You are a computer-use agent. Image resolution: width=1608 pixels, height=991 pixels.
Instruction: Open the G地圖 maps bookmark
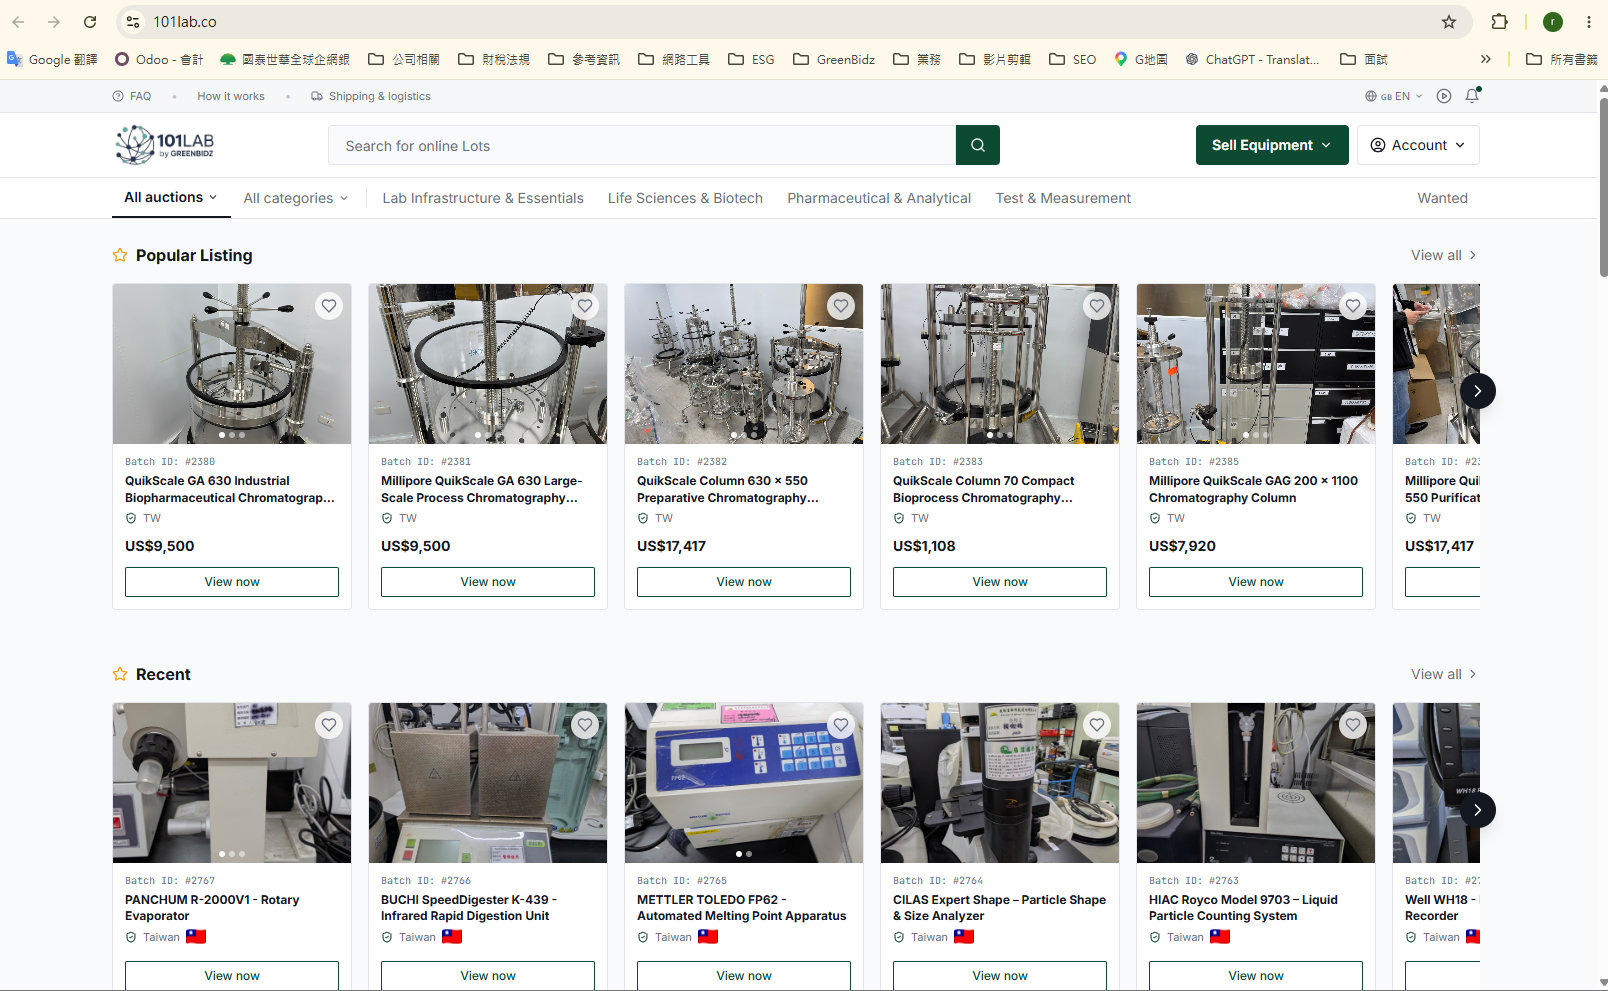pyautogui.click(x=1141, y=60)
